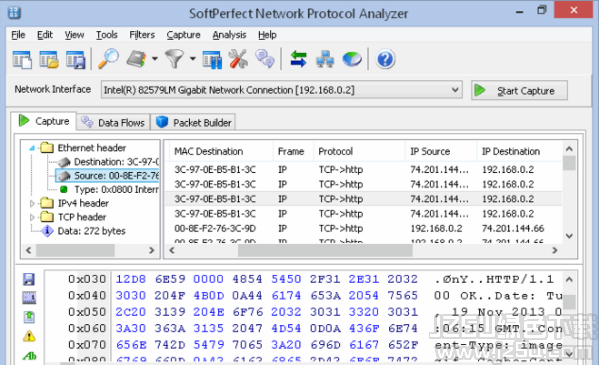Open the Capture menu
Viewport: 599px width, 365px height.
(x=183, y=35)
